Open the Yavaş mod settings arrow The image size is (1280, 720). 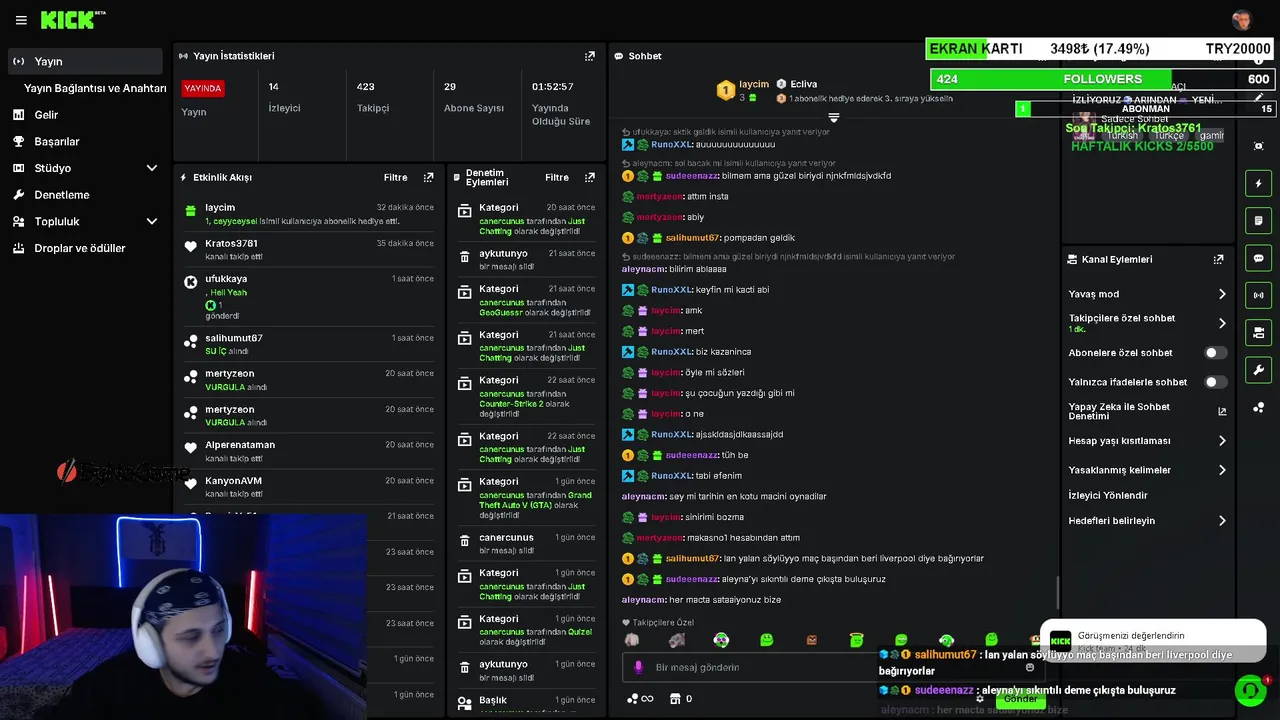pos(1222,294)
